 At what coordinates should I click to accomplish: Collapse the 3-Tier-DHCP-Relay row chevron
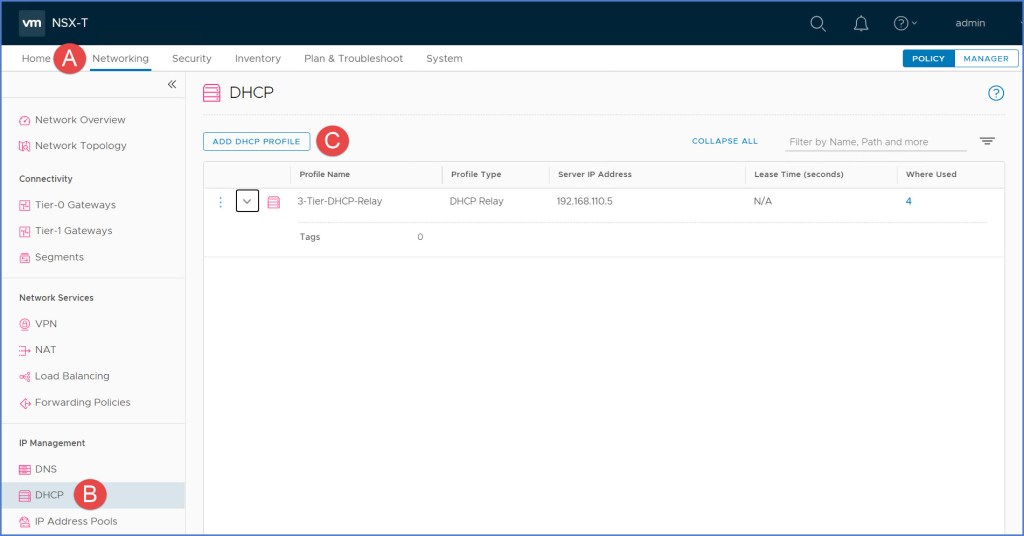(247, 202)
